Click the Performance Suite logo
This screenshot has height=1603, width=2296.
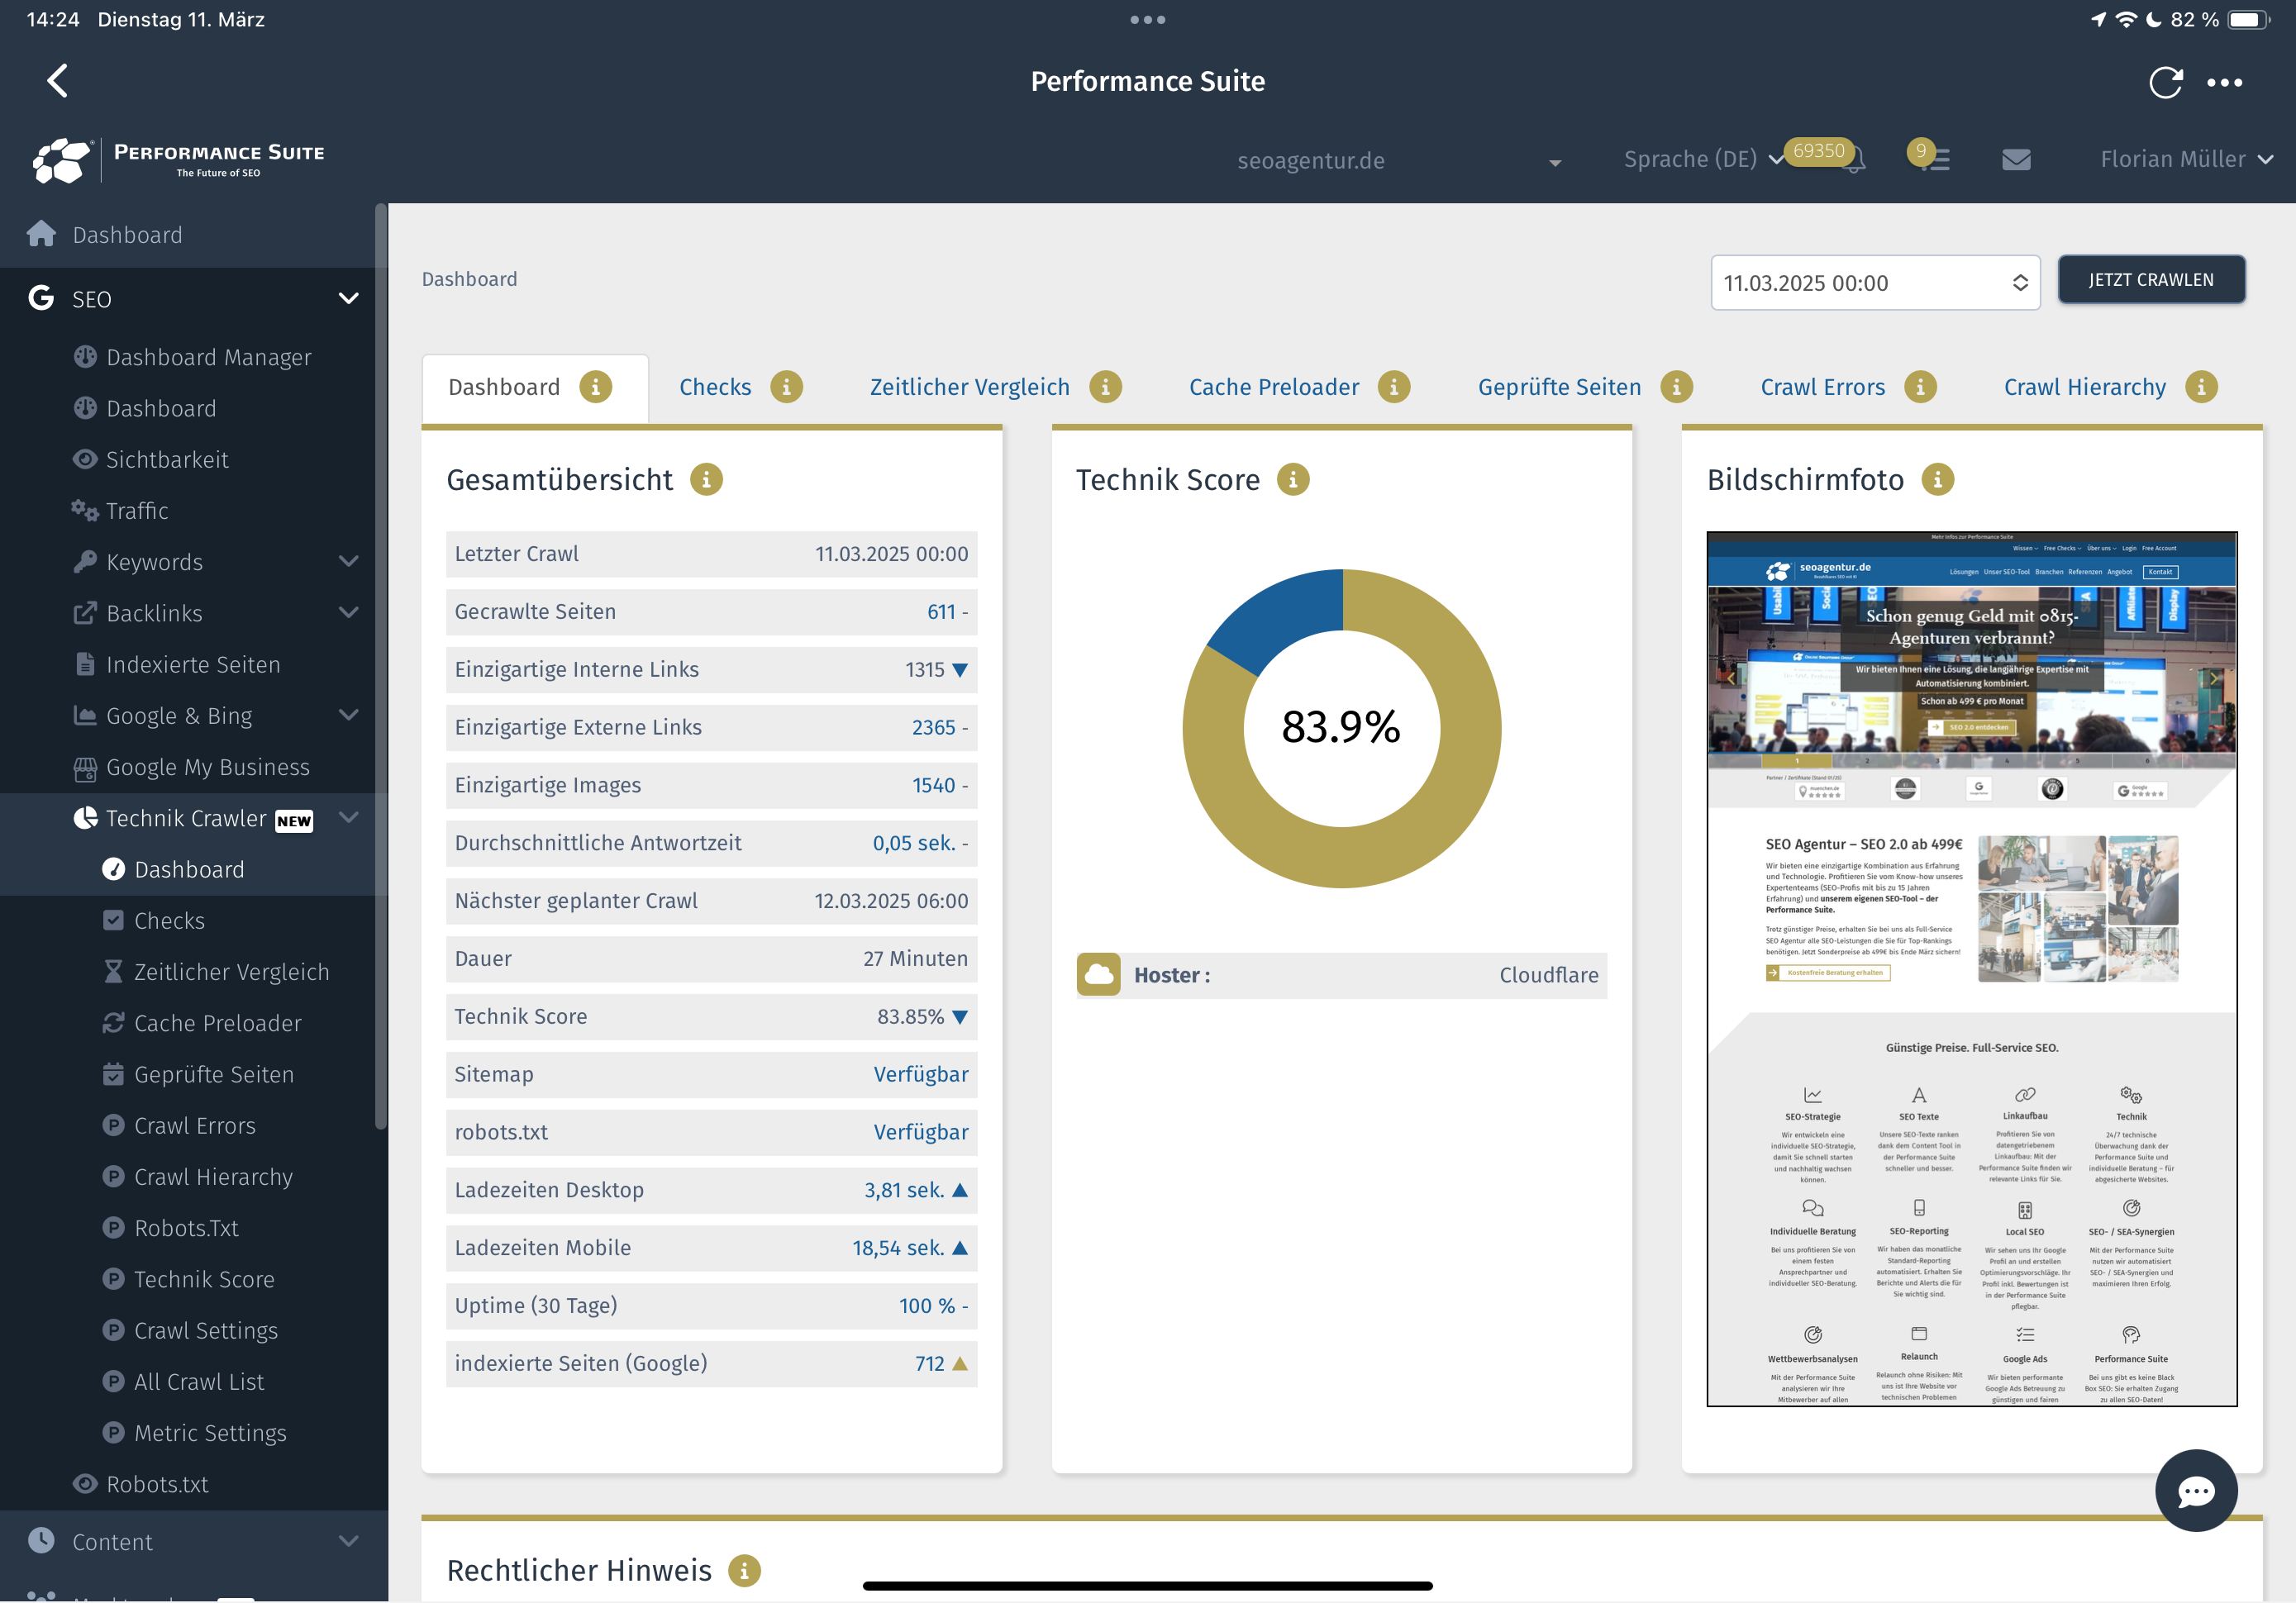click(178, 160)
